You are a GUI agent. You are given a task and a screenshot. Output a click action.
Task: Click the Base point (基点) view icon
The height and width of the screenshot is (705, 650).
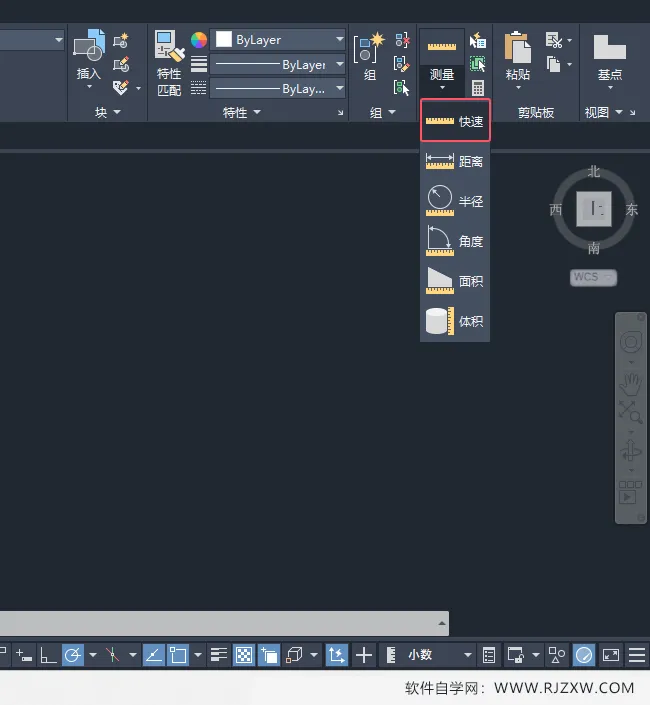pos(610,47)
